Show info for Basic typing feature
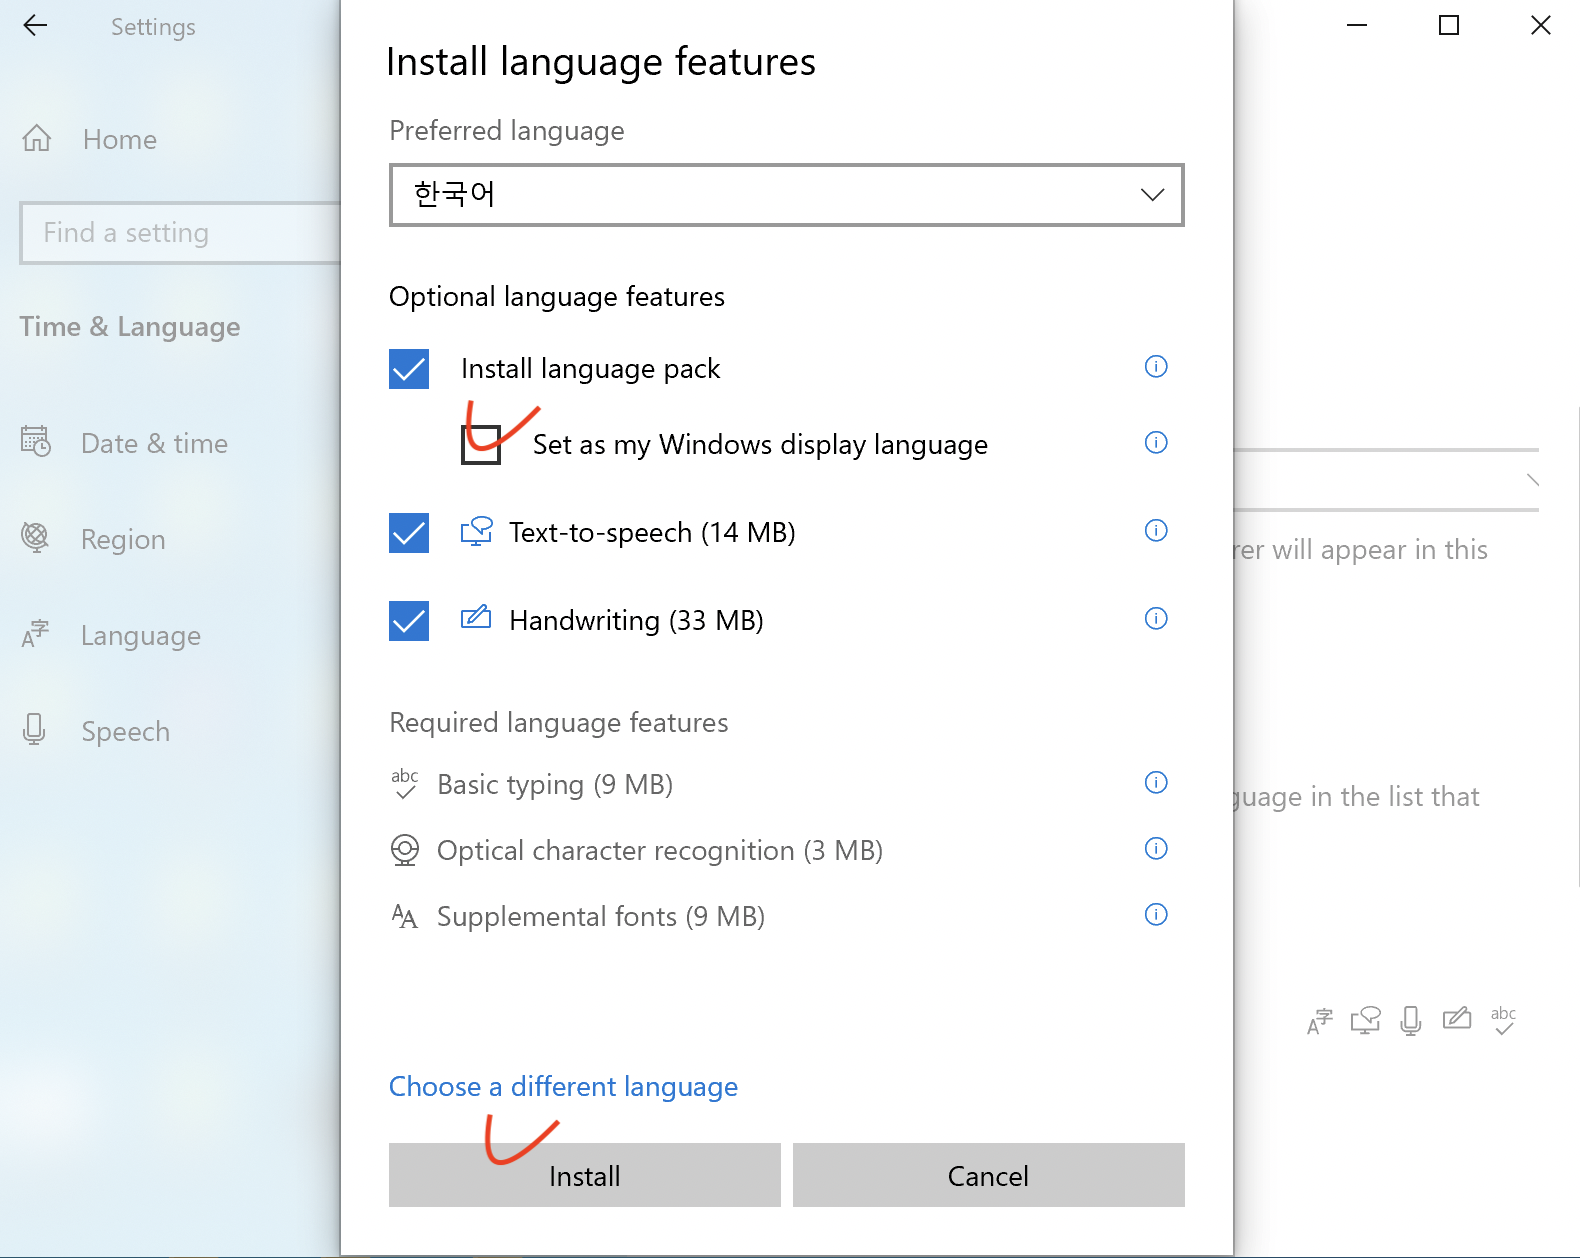 [x=1156, y=782]
